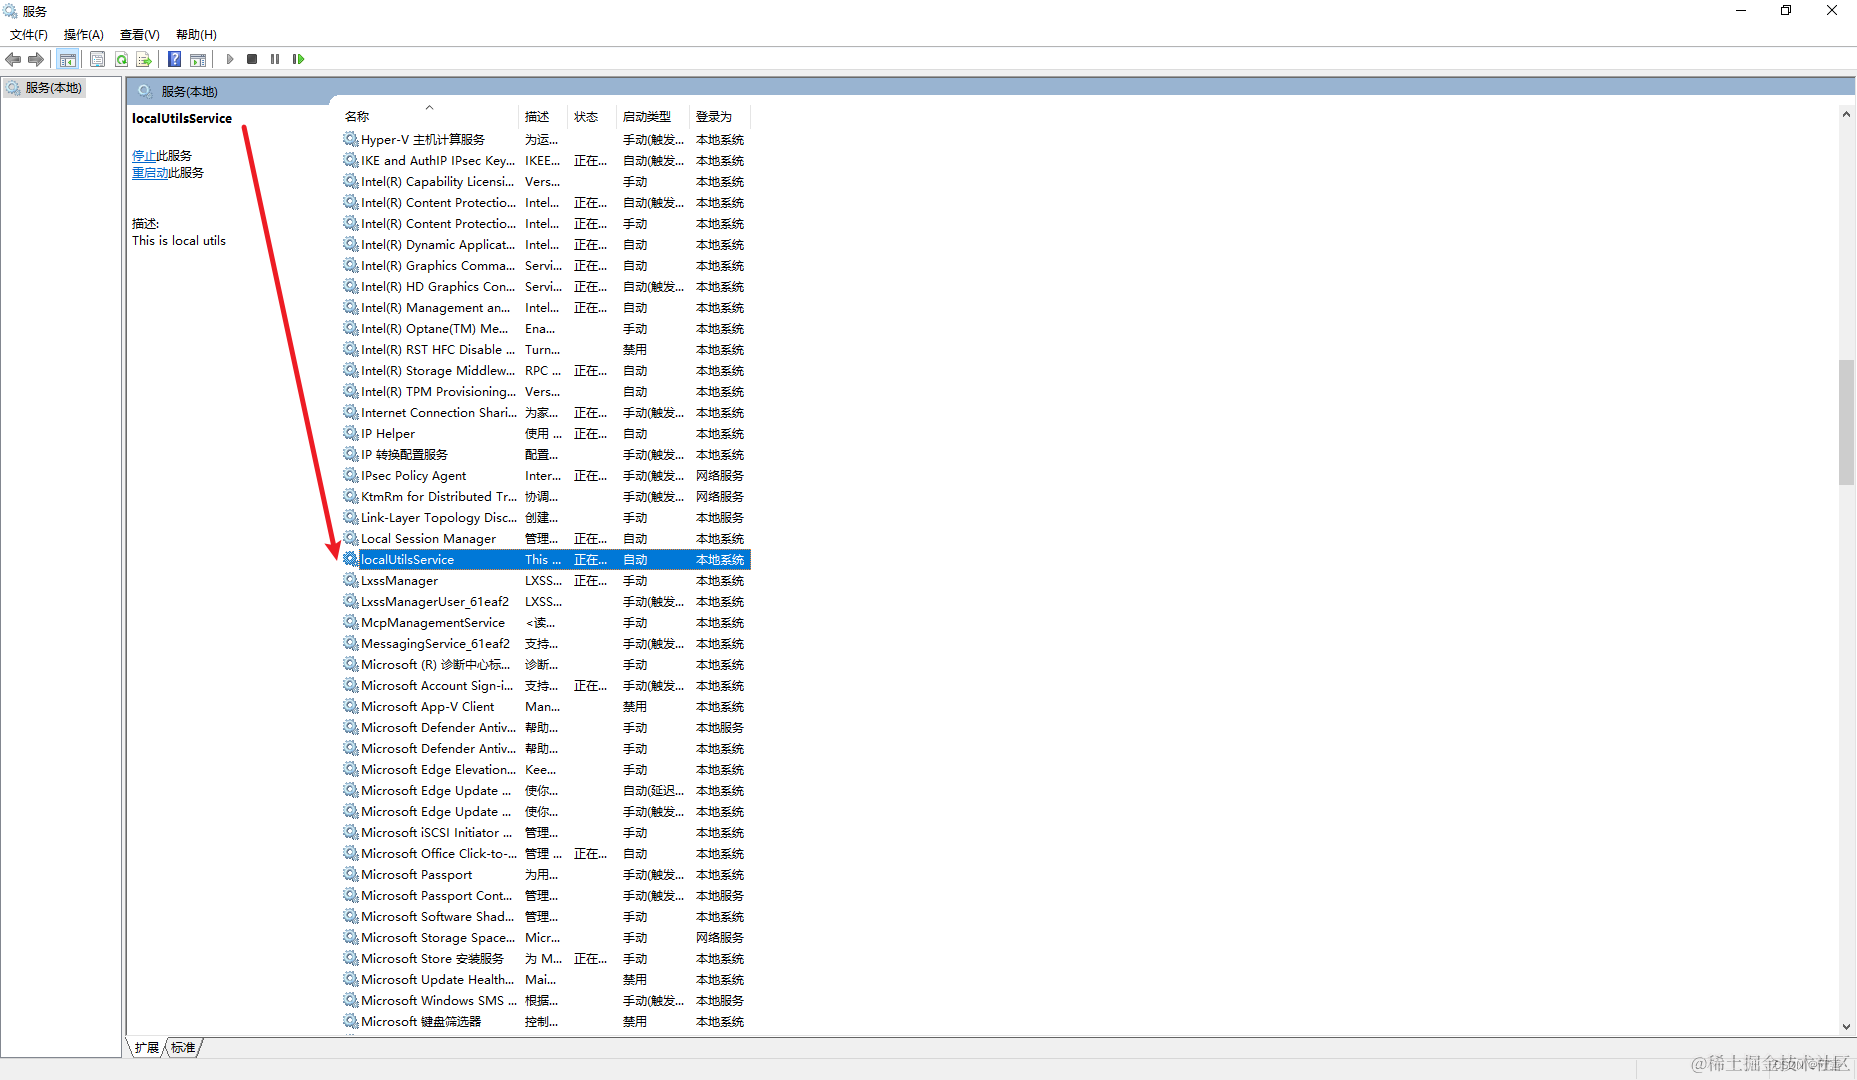Select the IP Helper service

pyautogui.click(x=546, y=434)
